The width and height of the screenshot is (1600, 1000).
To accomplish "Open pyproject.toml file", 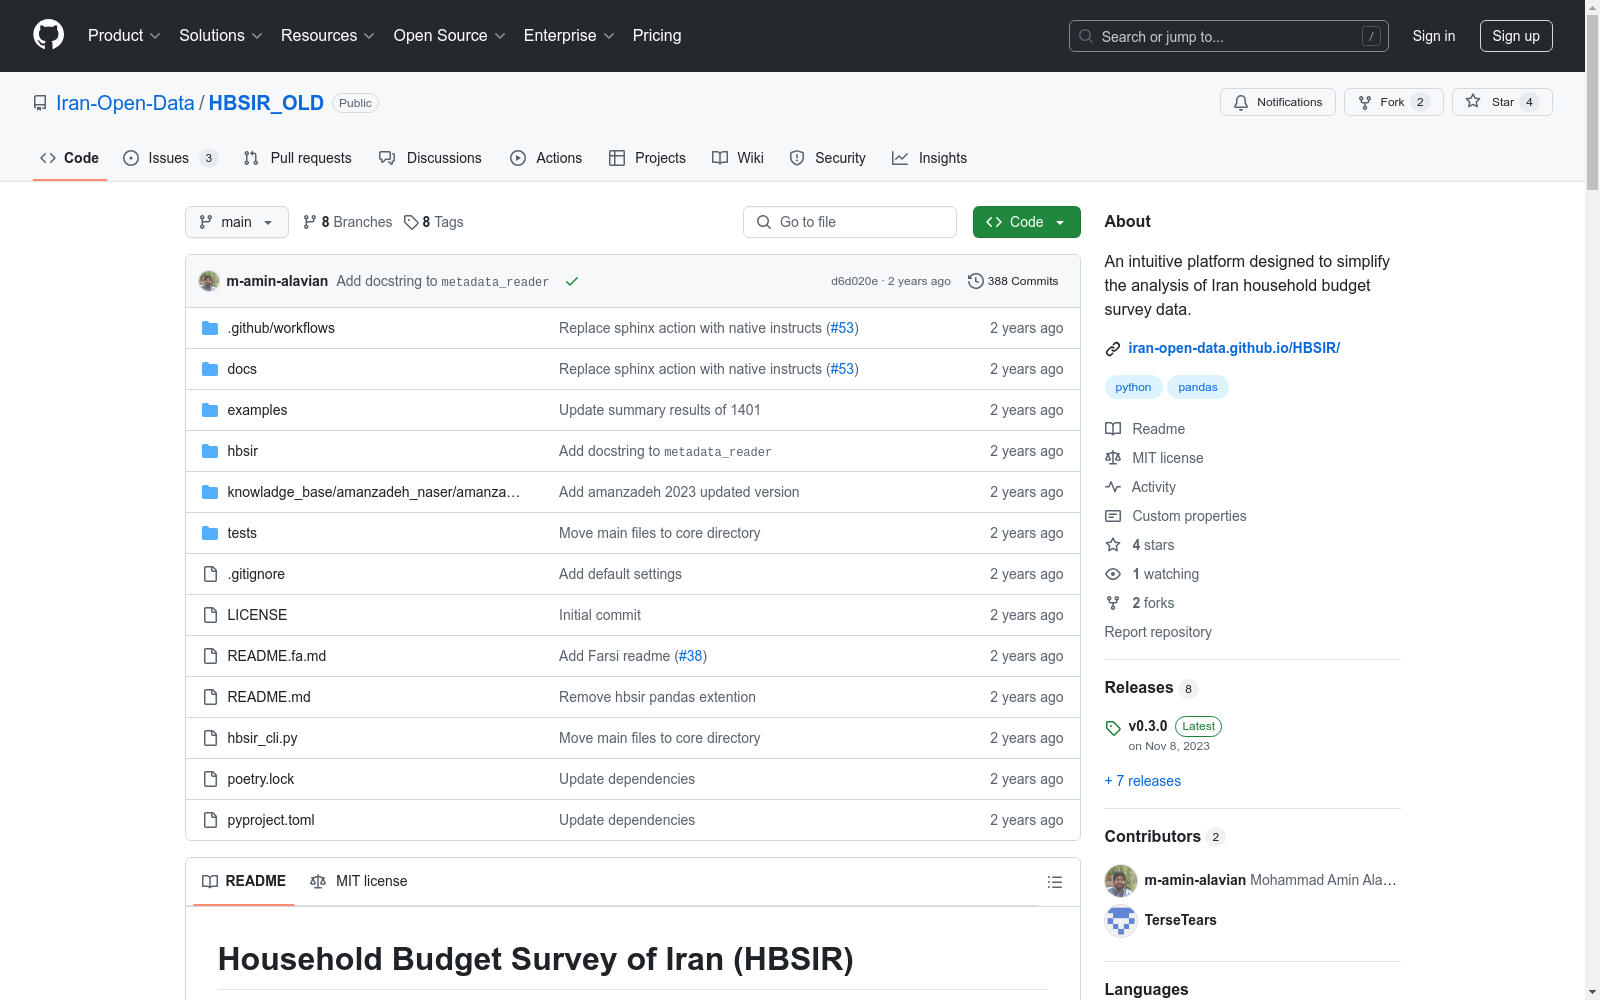I will [271, 820].
